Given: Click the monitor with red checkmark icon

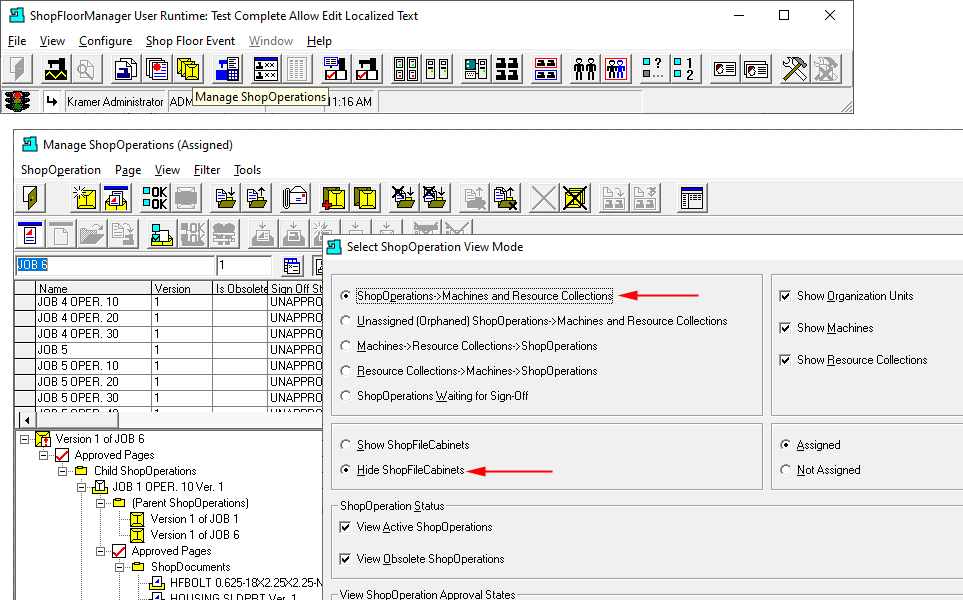Looking at the screenshot, I should click(x=335, y=69).
